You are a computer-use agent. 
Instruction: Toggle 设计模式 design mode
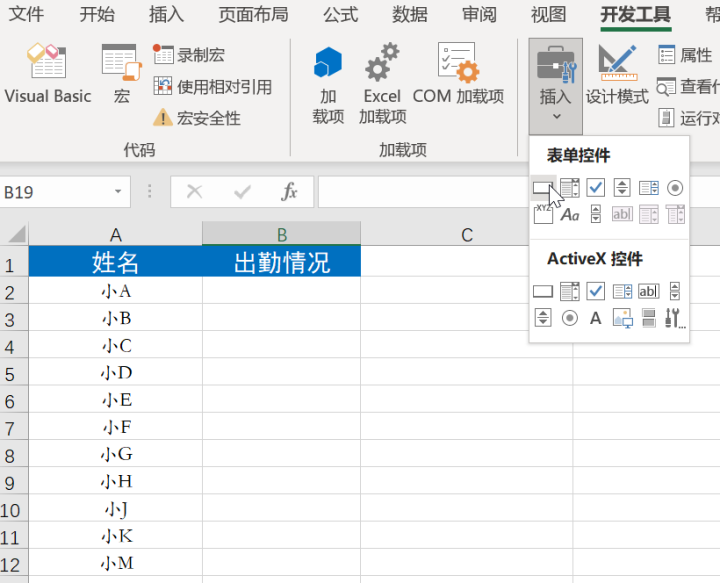[617, 74]
